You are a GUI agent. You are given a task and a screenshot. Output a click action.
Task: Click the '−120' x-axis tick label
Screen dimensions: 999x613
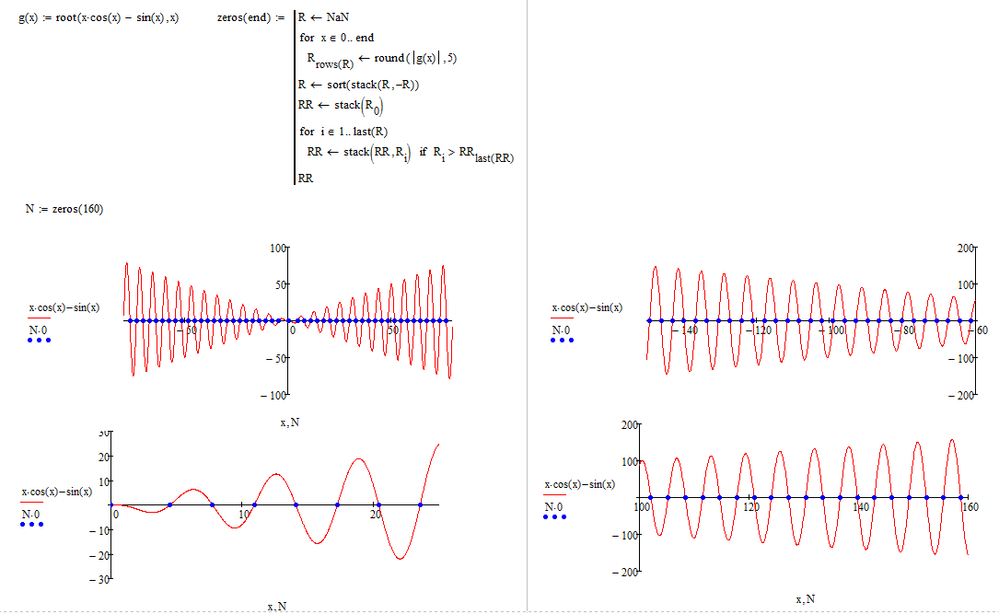(759, 330)
